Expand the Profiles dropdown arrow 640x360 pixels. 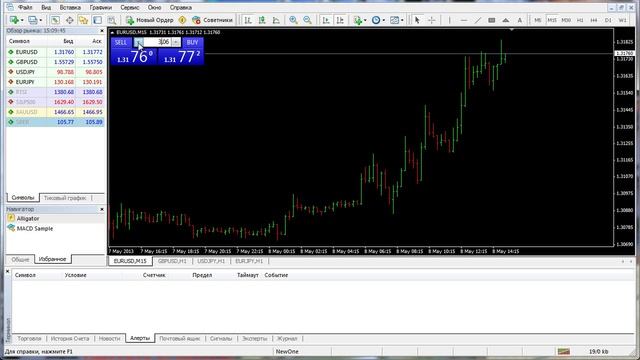[40, 20]
